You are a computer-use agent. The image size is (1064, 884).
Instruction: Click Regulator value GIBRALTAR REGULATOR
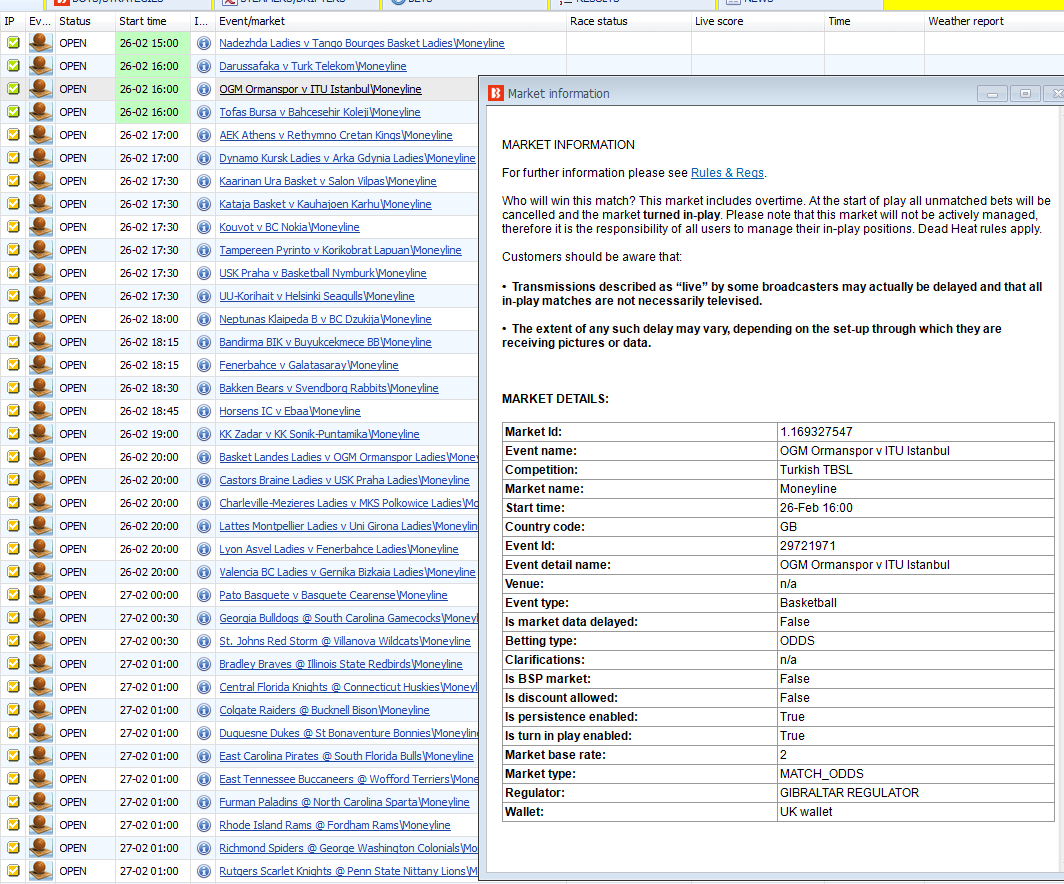tap(850, 793)
